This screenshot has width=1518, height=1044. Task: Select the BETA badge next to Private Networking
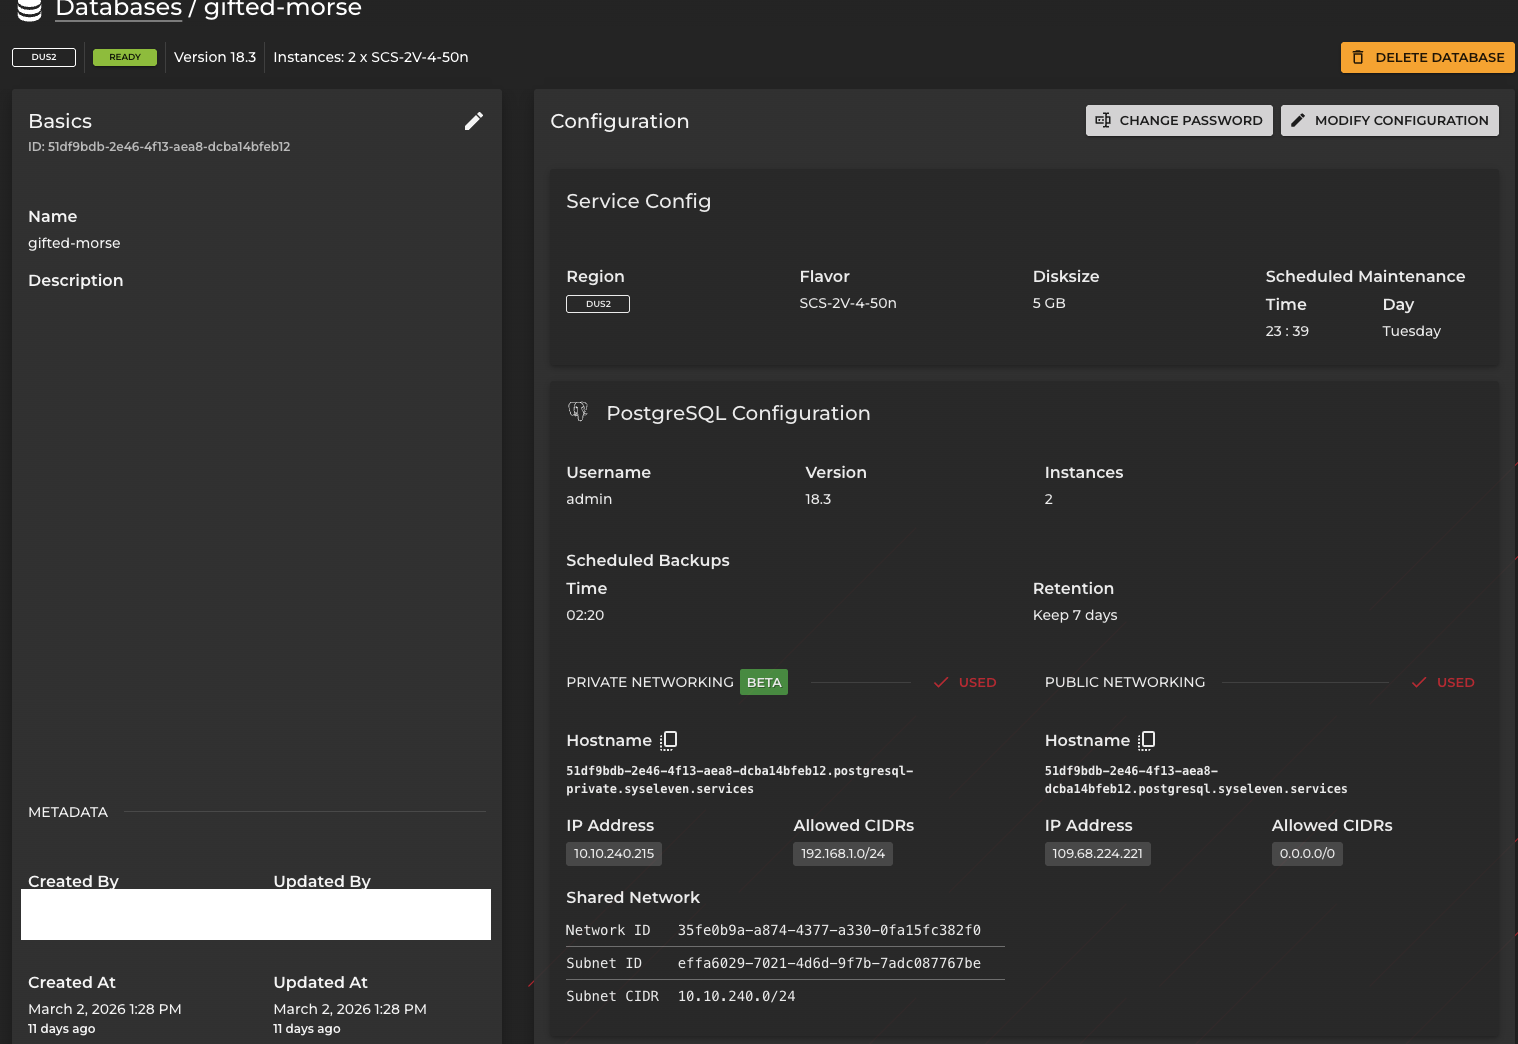coord(763,682)
